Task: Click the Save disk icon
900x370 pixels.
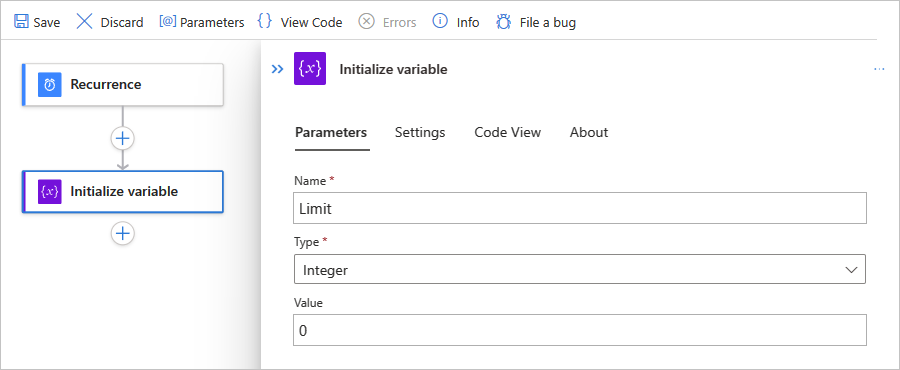Action: click(x=21, y=22)
